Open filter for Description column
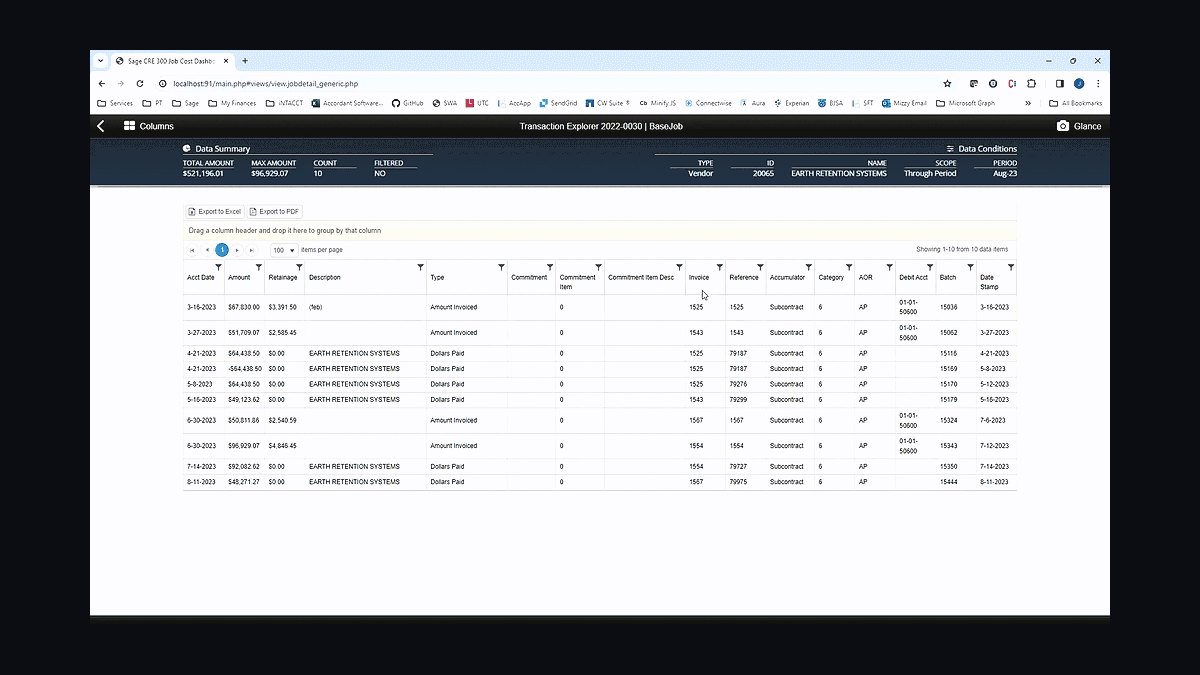 click(x=421, y=267)
